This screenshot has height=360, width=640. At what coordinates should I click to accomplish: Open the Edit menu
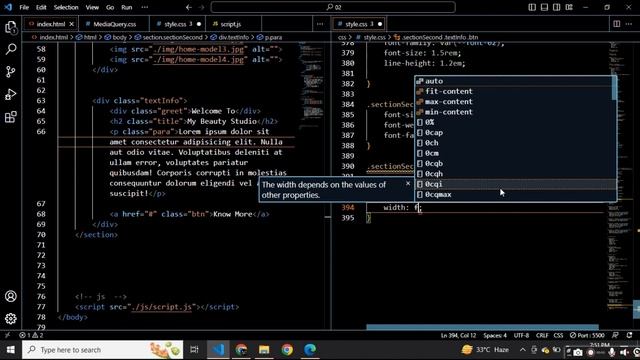[41, 7]
